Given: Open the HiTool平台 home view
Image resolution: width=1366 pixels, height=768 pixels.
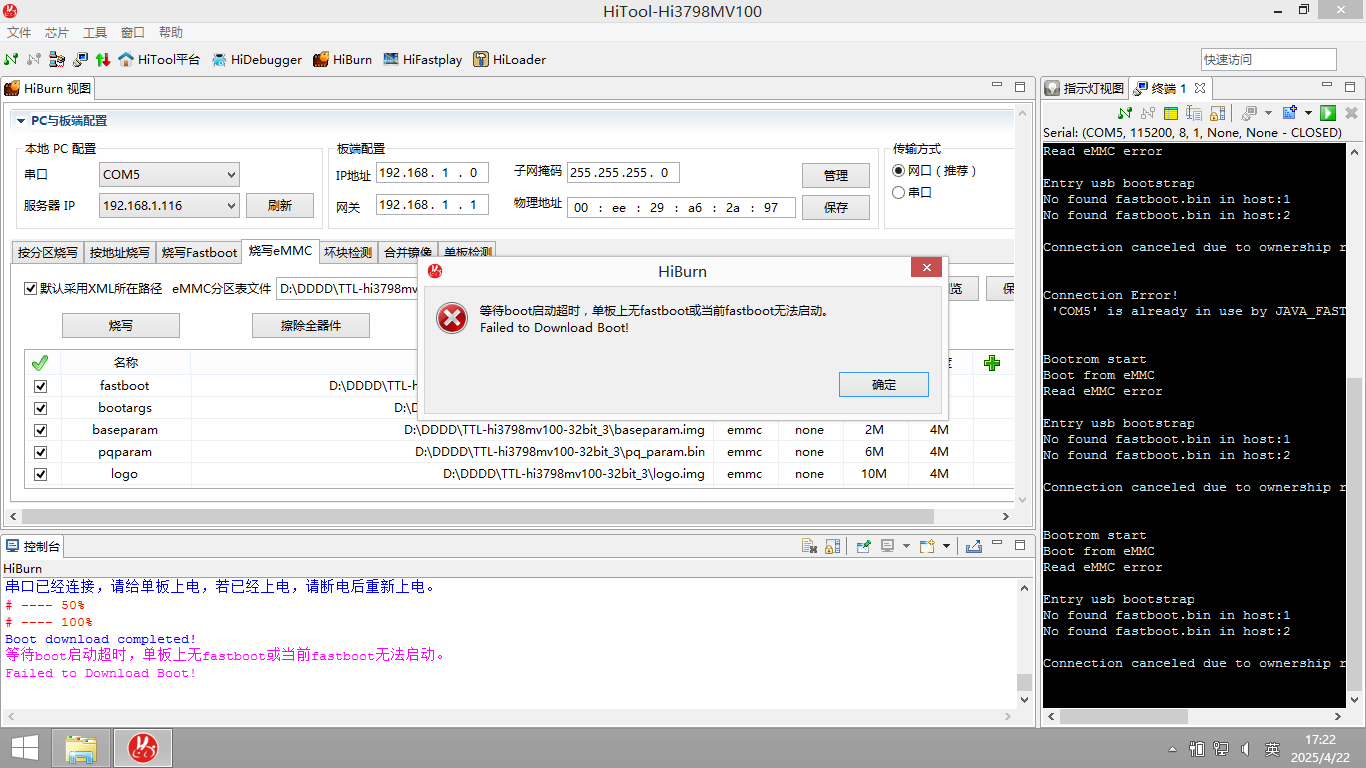Looking at the screenshot, I should (x=159, y=59).
